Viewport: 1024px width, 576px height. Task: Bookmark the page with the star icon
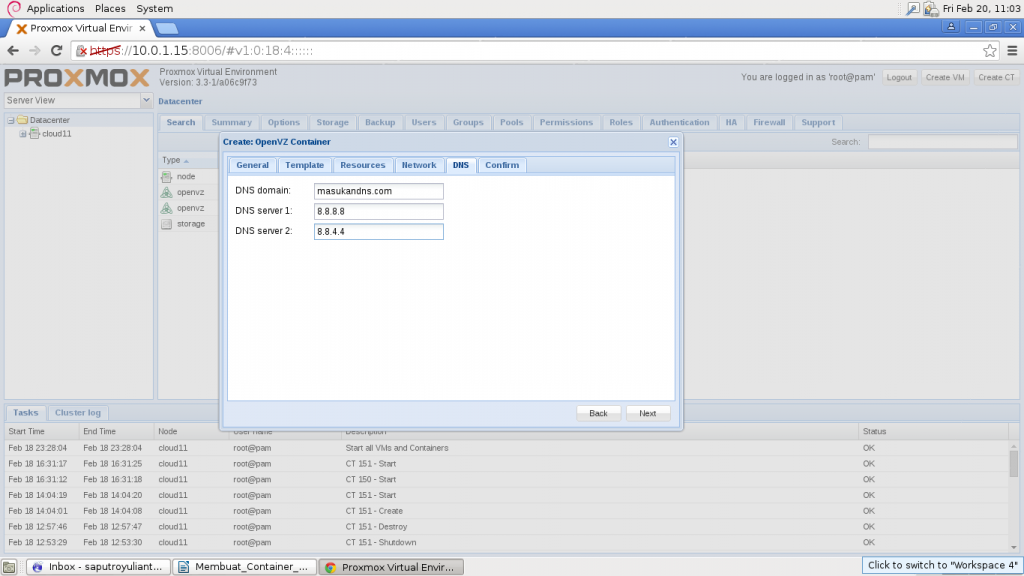coord(989,50)
